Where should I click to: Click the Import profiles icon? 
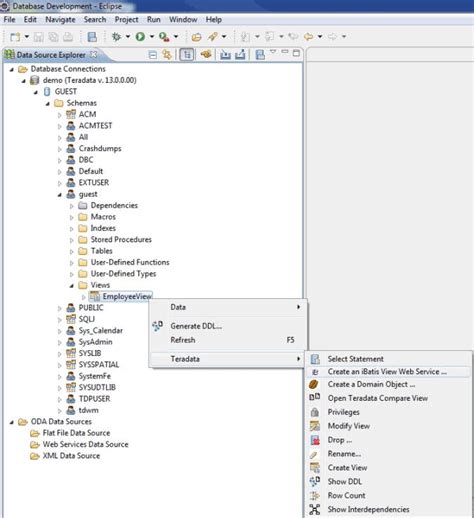pos(225,54)
